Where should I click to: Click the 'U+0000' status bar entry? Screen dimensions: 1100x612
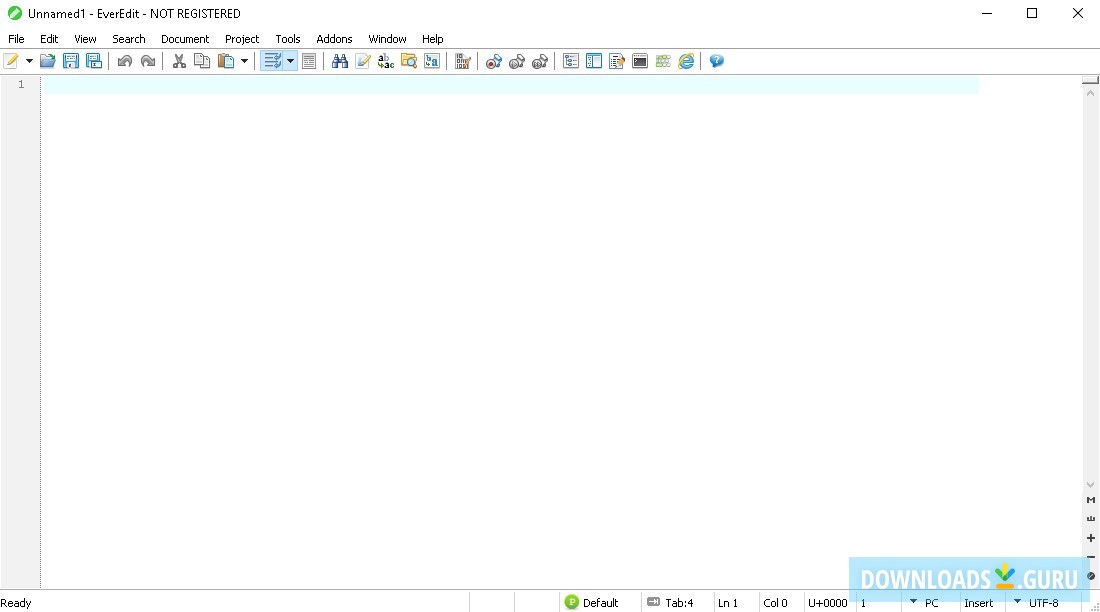(x=828, y=603)
